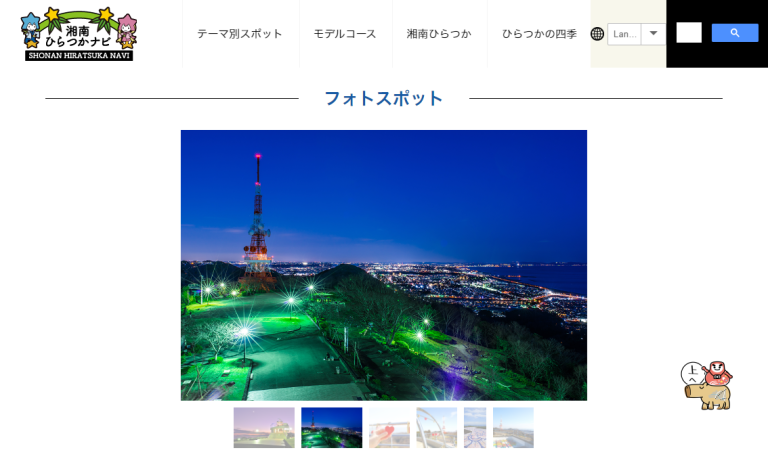Open the language selection dropdown arrow
The height and width of the screenshot is (465, 768).
coord(653,34)
